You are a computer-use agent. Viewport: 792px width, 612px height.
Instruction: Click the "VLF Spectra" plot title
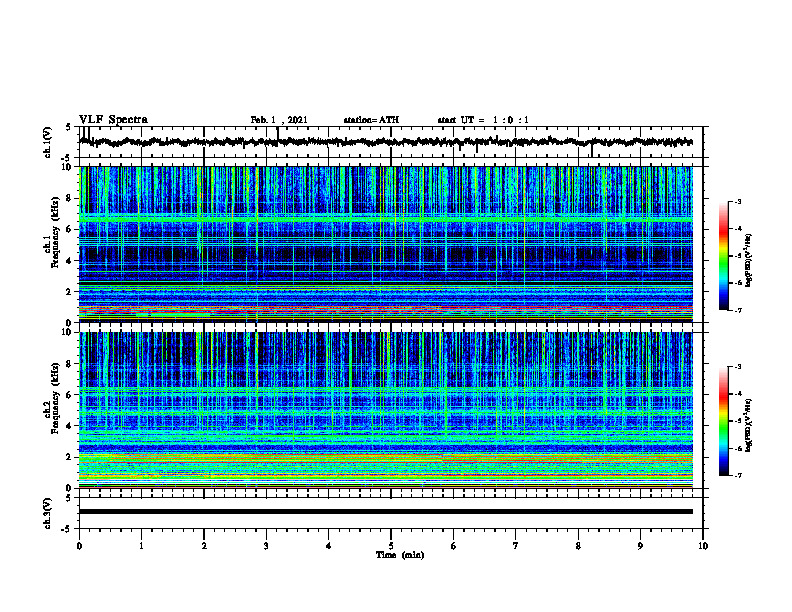point(113,120)
